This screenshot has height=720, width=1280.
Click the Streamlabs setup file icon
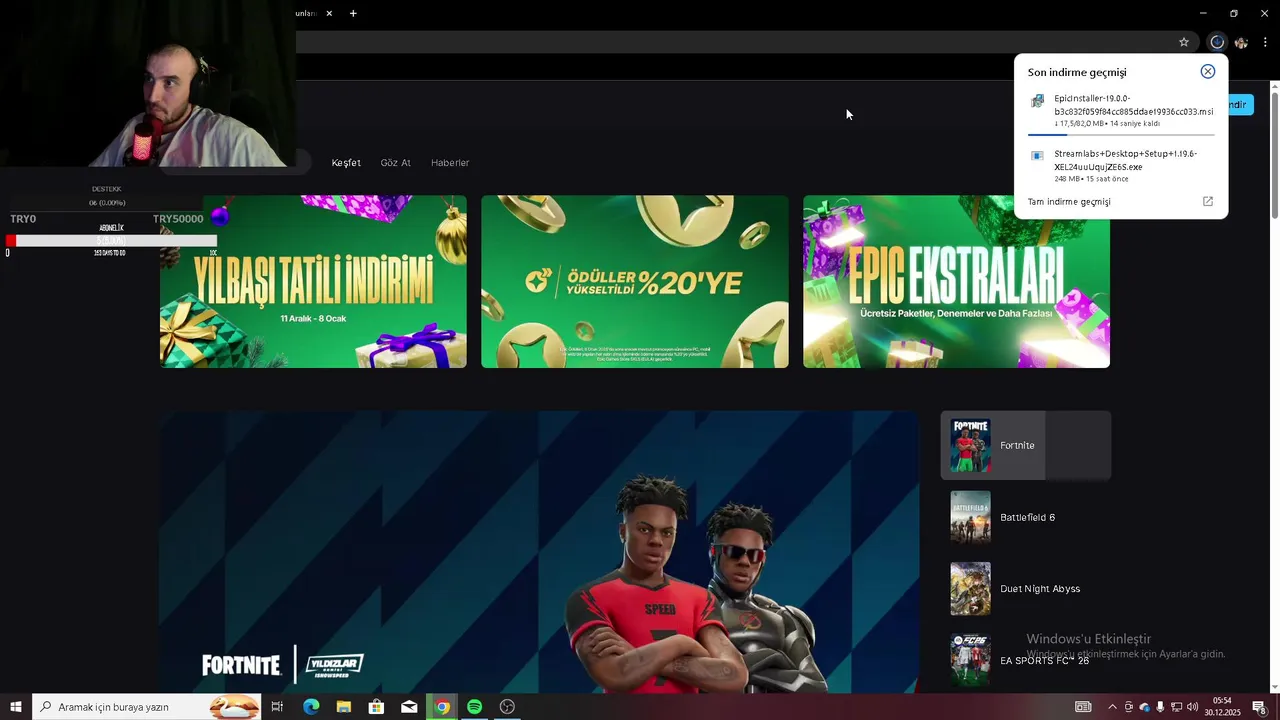click(1037, 156)
